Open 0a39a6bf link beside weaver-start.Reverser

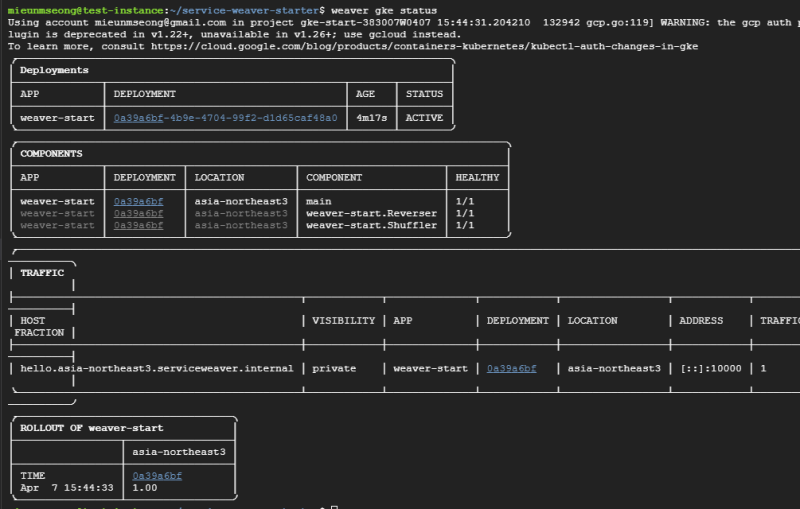139,213
